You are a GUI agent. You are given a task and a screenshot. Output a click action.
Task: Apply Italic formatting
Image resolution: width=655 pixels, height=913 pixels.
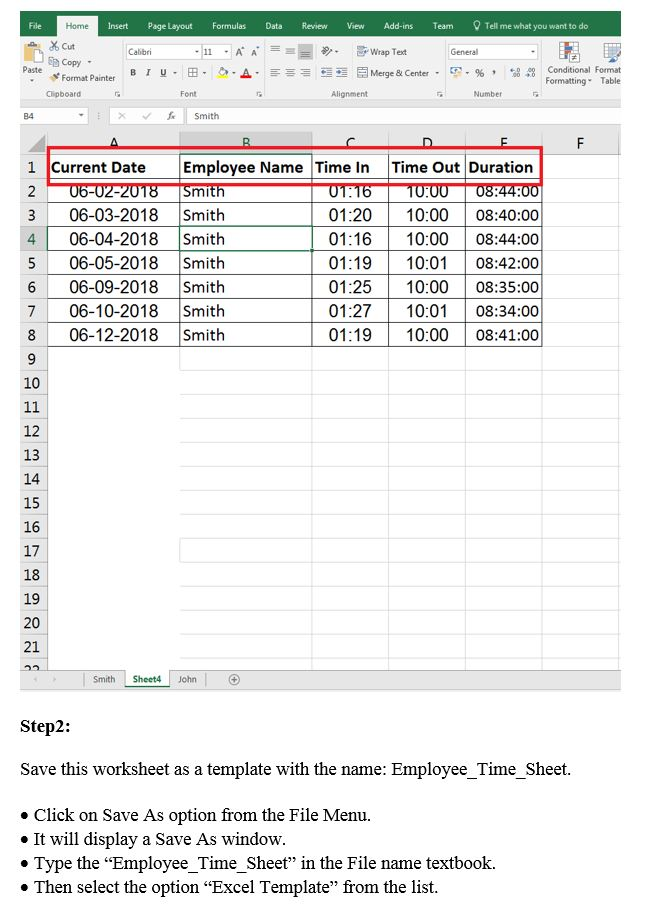(148, 73)
